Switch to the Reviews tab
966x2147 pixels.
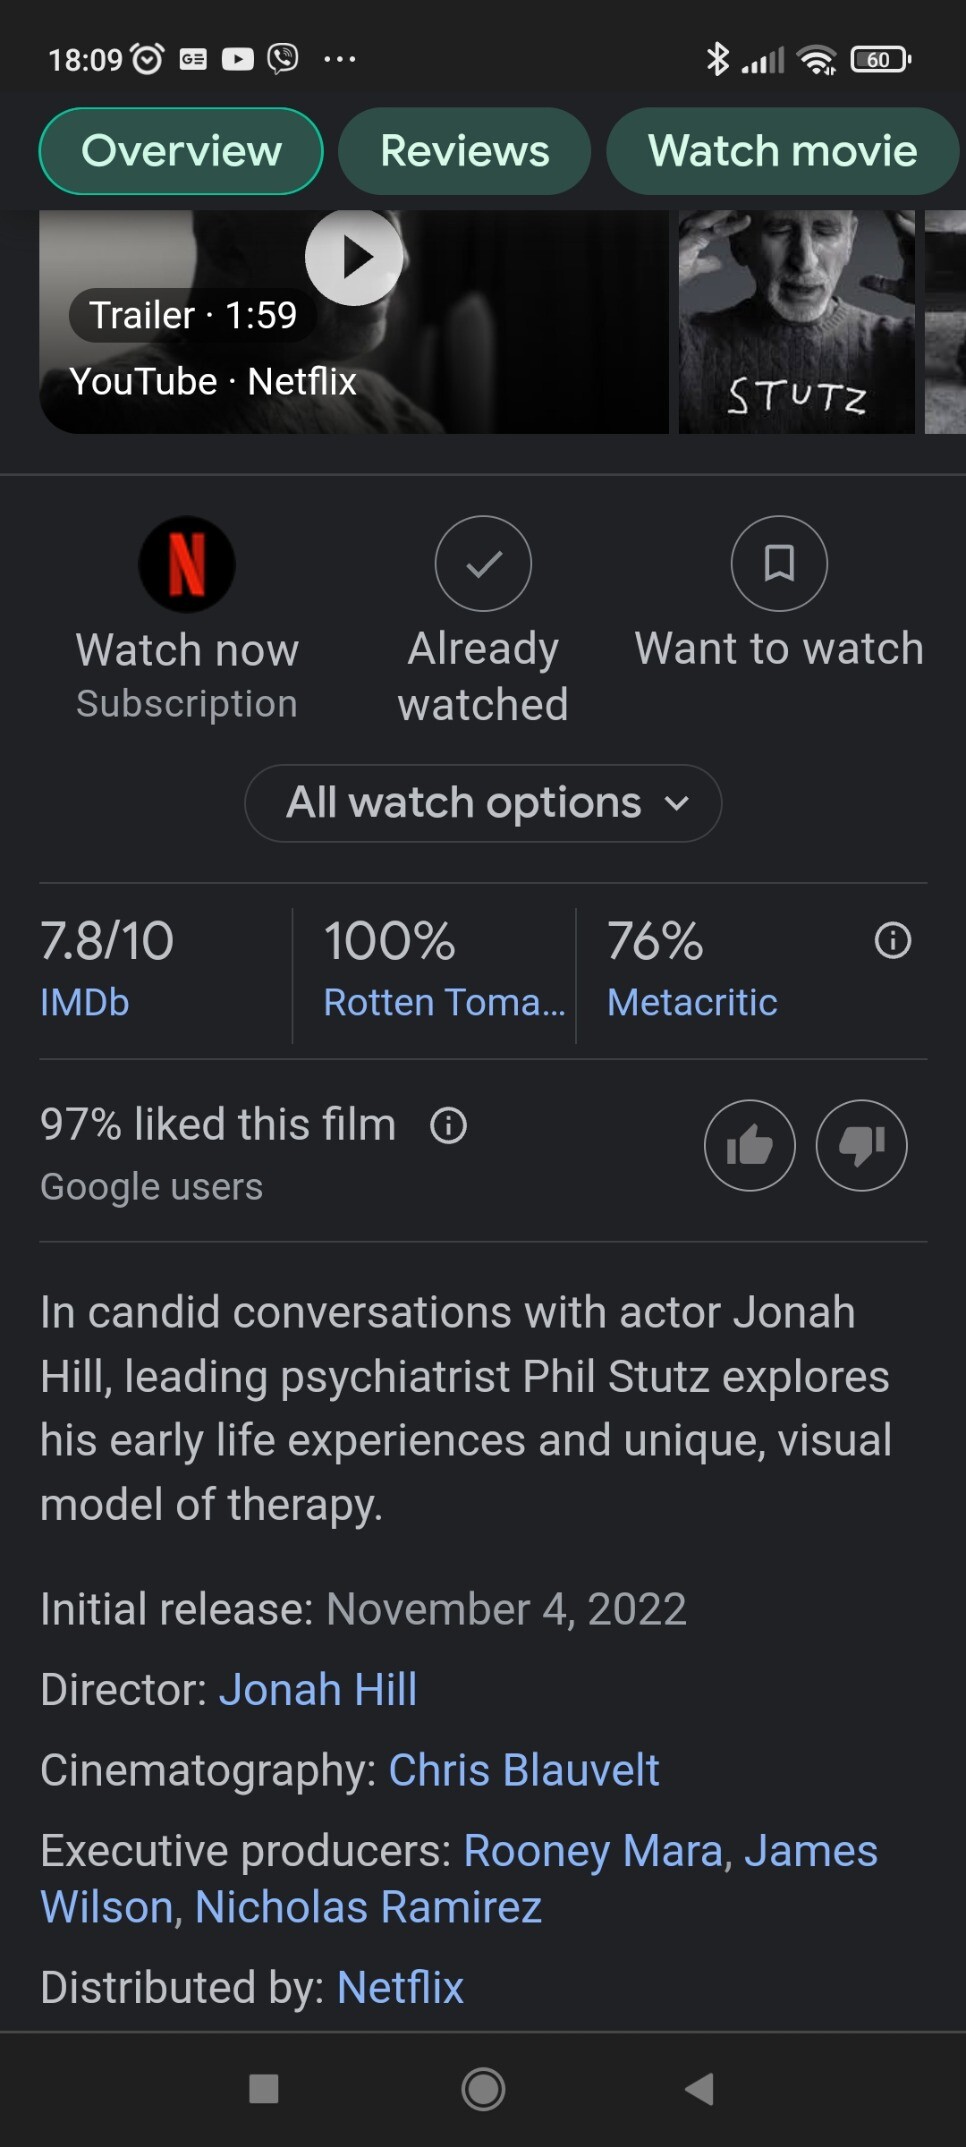pyautogui.click(x=464, y=151)
